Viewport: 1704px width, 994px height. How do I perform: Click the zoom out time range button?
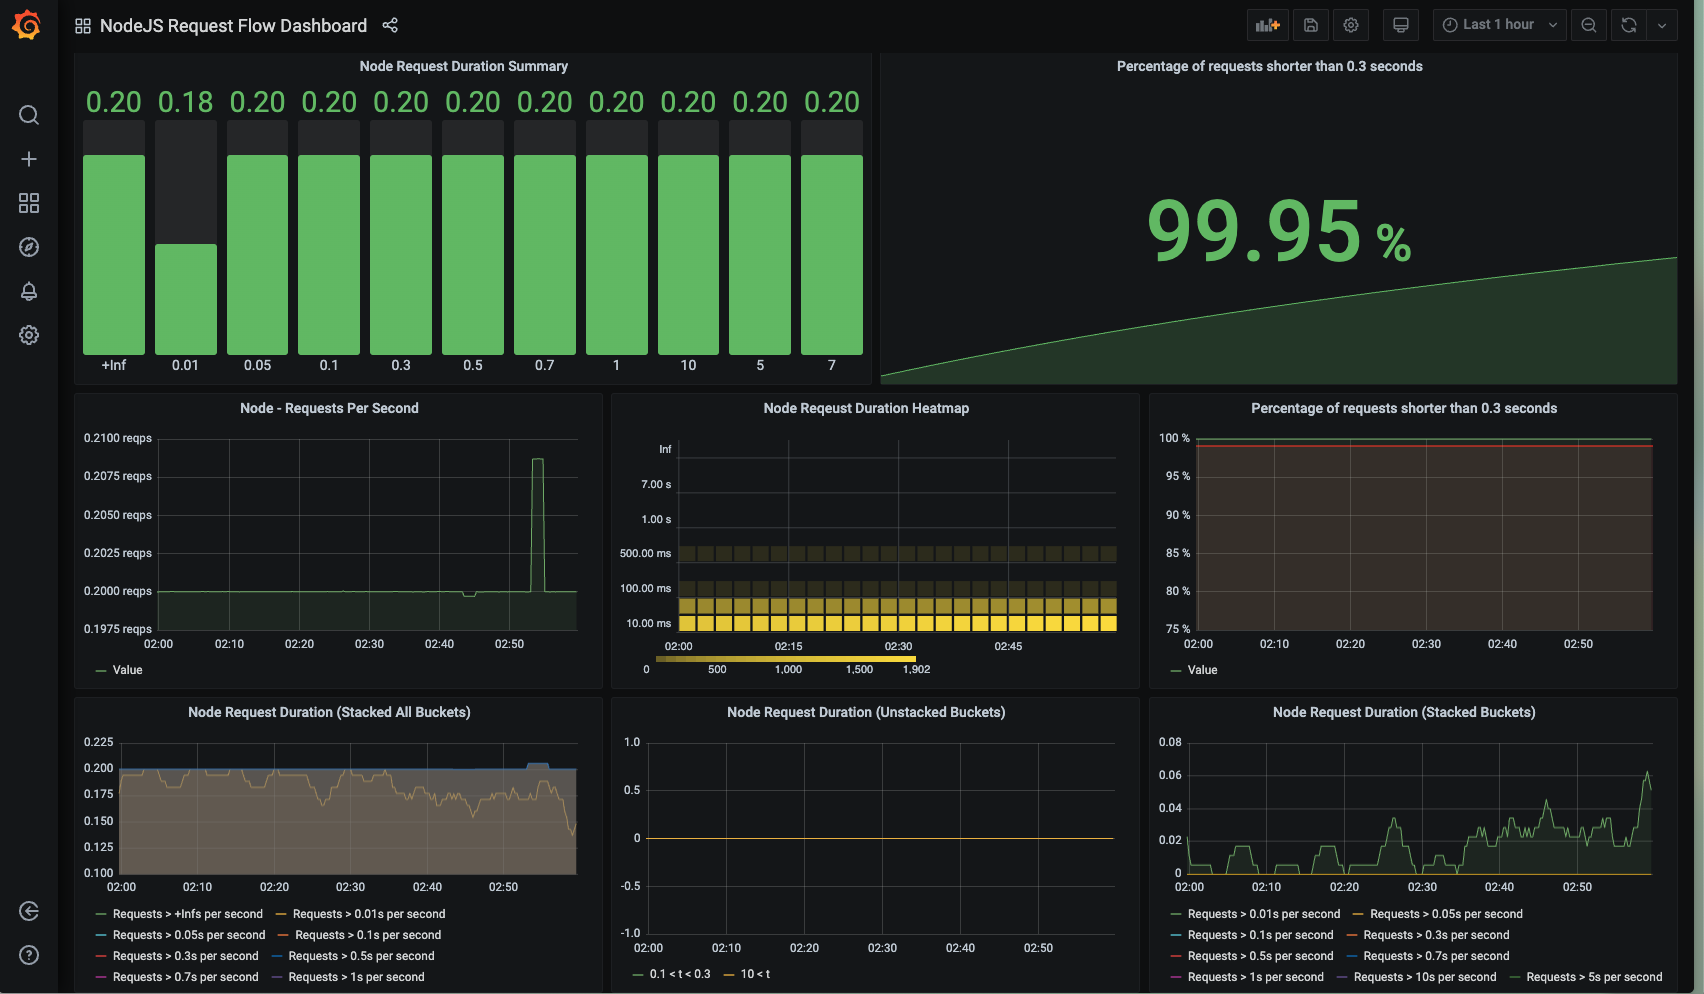pos(1588,24)
